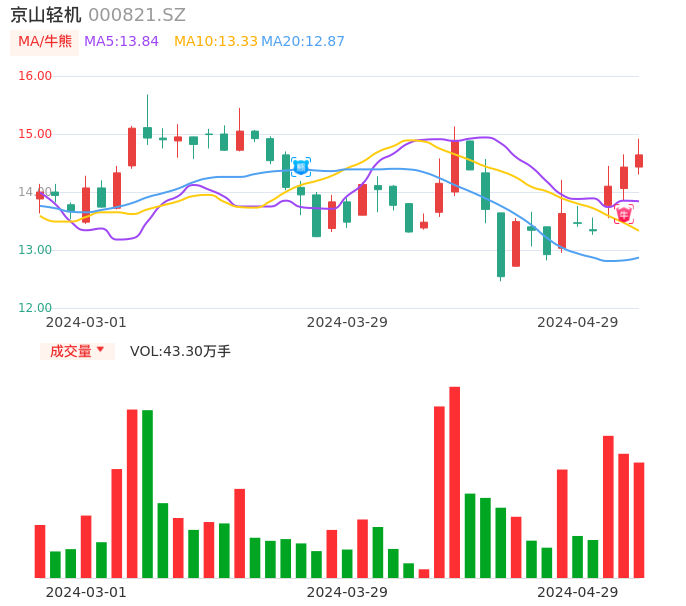Click the shortest red volume bar
The image size is (686, 606).
[x=424, y=573]
